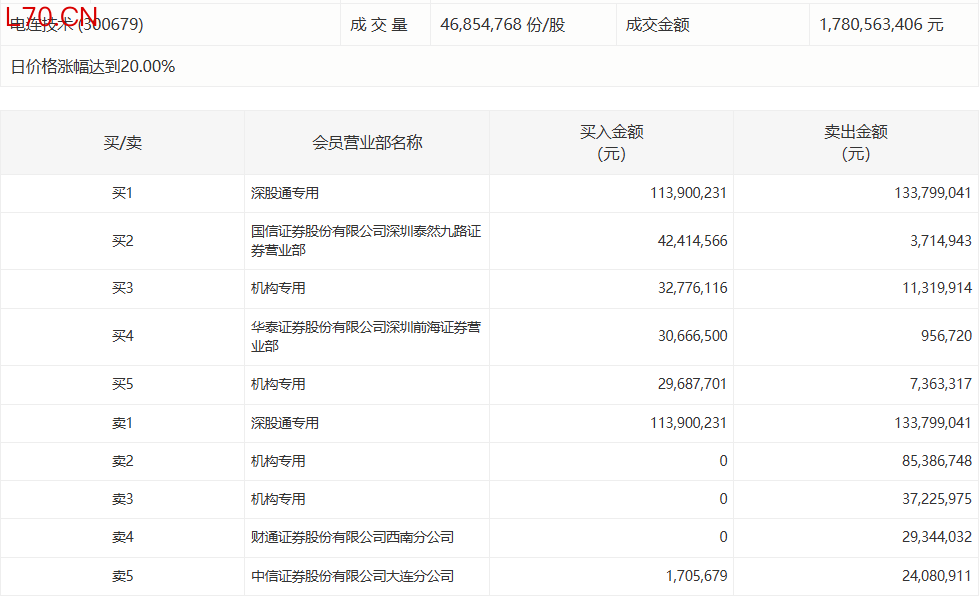Click the 买入金额 (元) column header

tap(611, 143)
